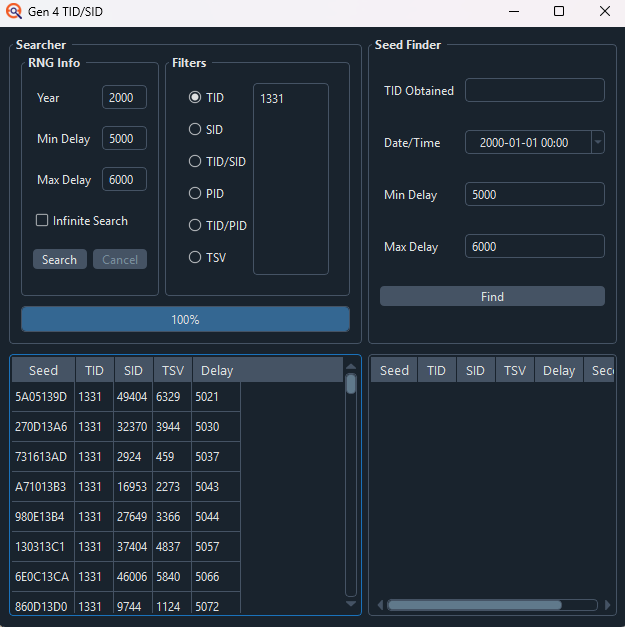The height and width of the screenshot is (627, 625).
Task: Click the scroll down arrow of results list
Action: [351, 604]
